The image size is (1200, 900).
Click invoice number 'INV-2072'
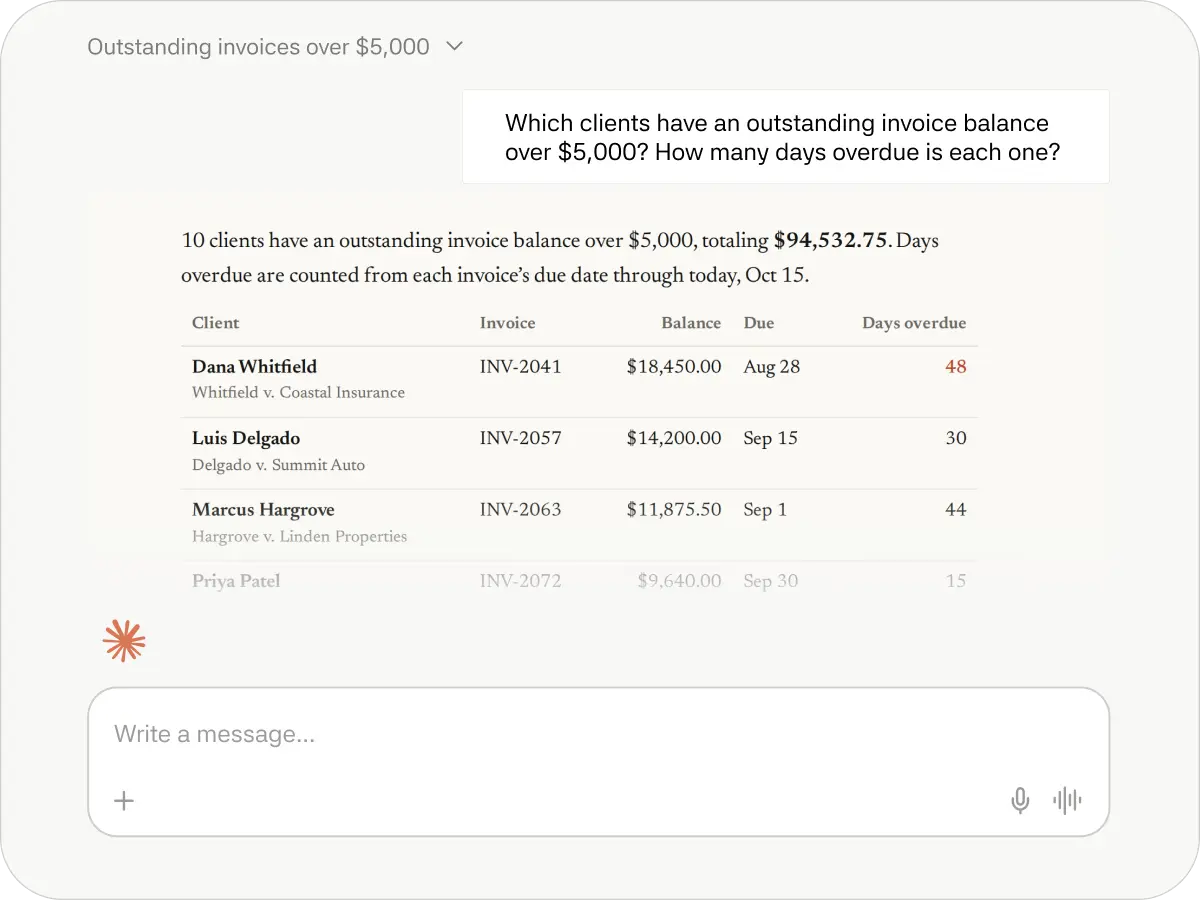pyautogui.click(x=520, y=581)
